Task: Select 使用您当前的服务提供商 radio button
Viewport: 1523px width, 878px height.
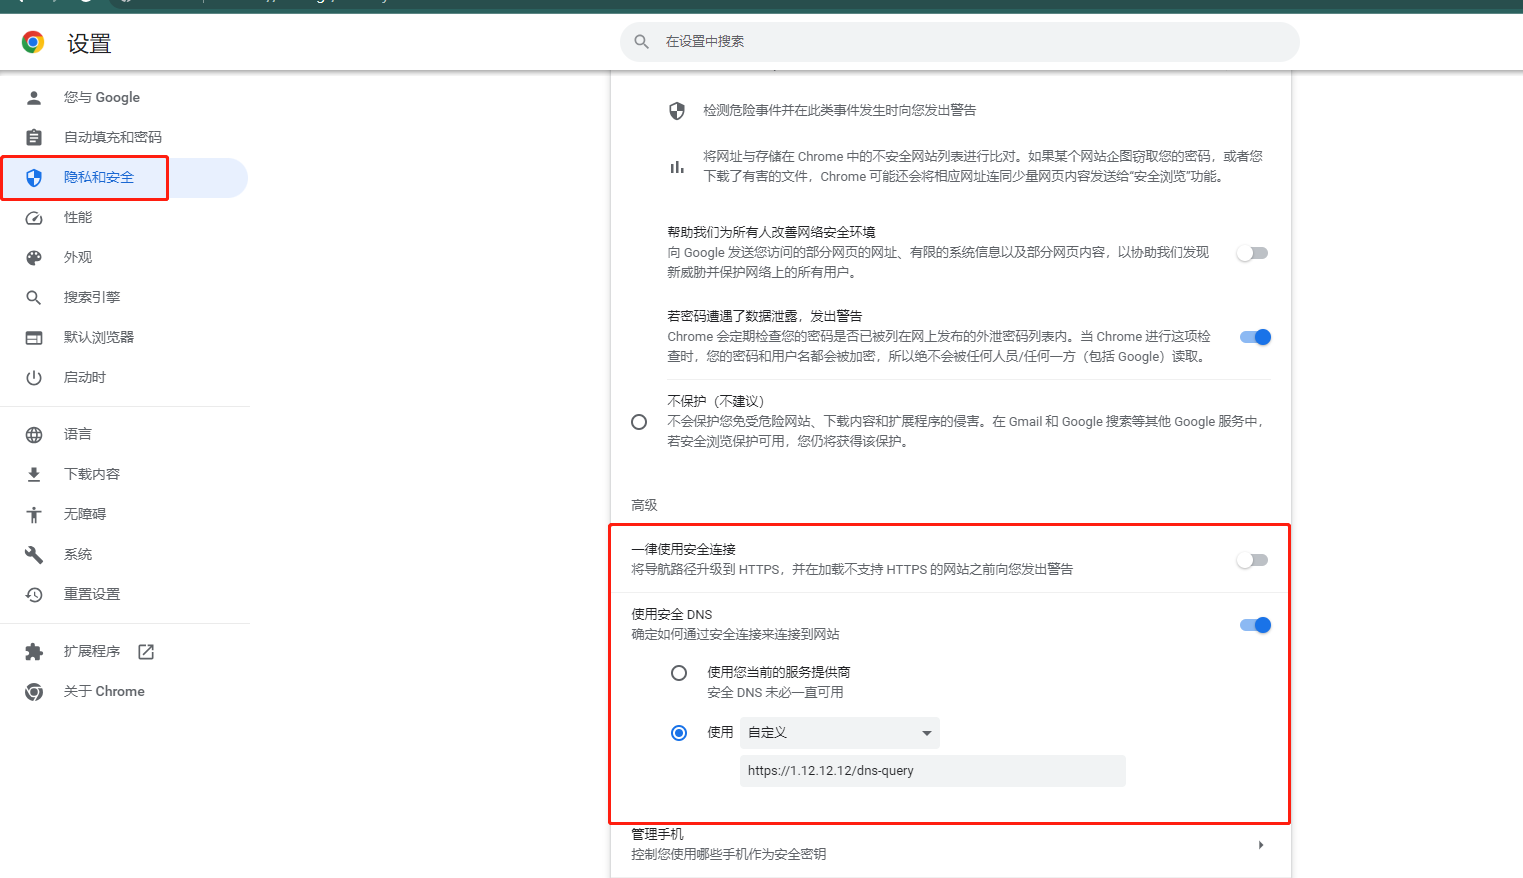Action: (x=679, y=673)
